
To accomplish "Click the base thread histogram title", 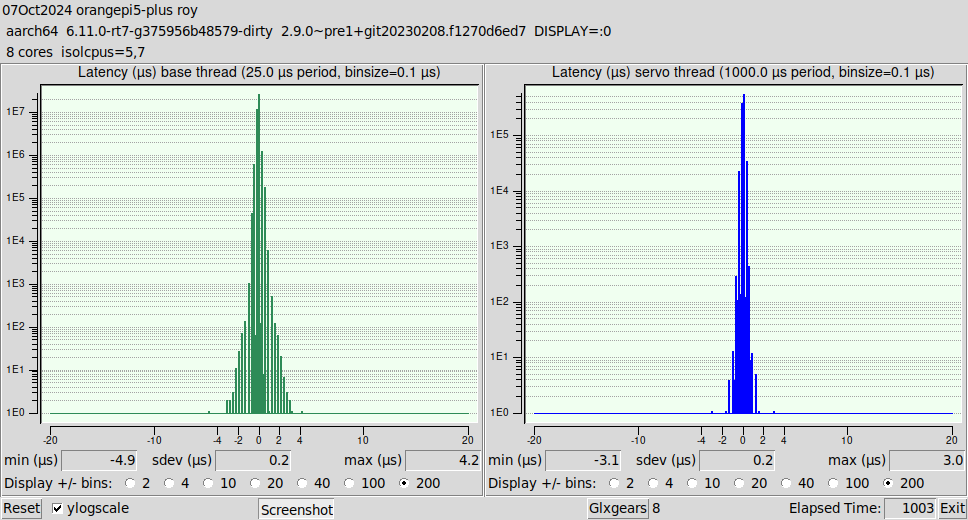I will [x=259, y=72].
